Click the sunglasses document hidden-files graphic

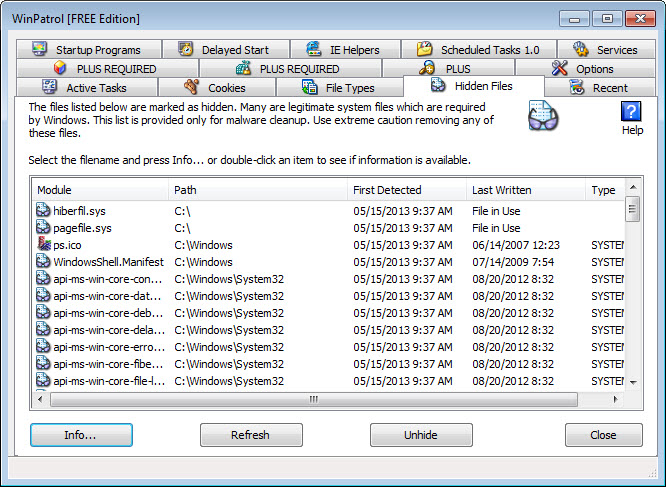pos(543,115)
